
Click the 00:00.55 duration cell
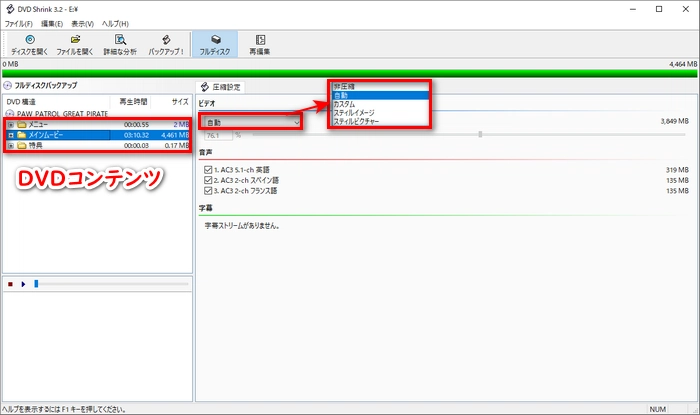coord(137,124)
